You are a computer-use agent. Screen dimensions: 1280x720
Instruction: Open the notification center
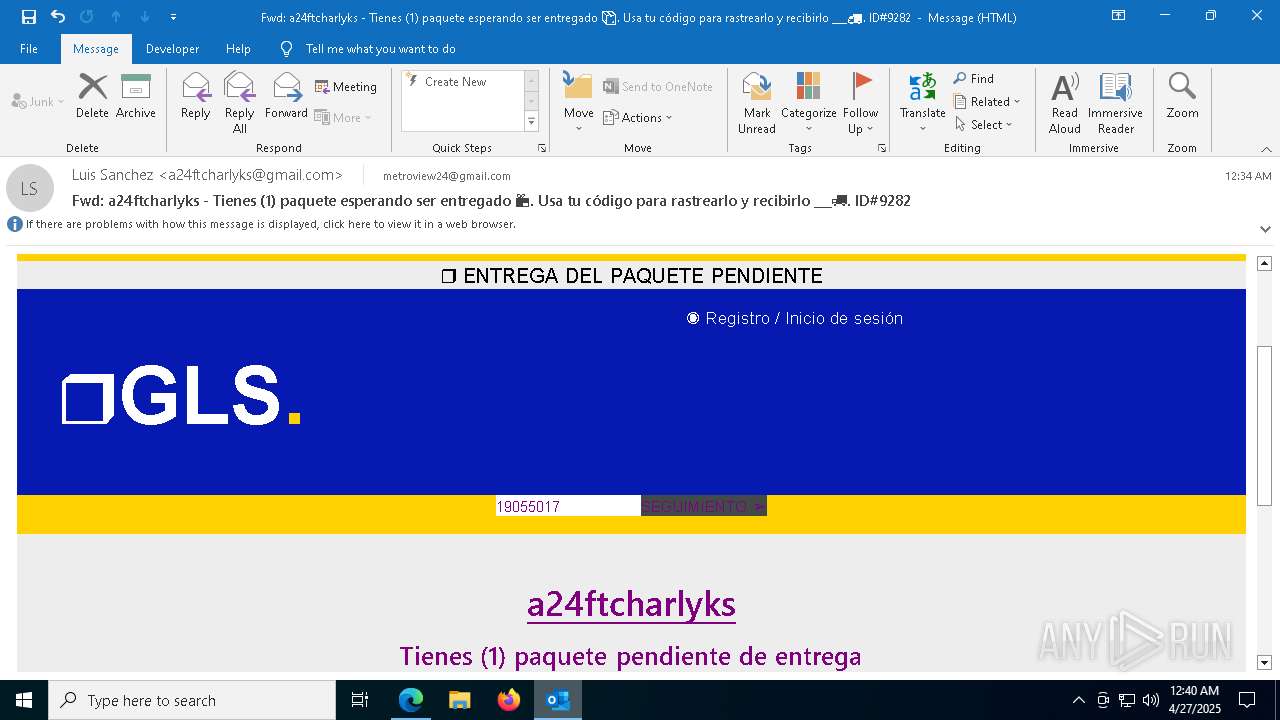[x=1247, y=700]
